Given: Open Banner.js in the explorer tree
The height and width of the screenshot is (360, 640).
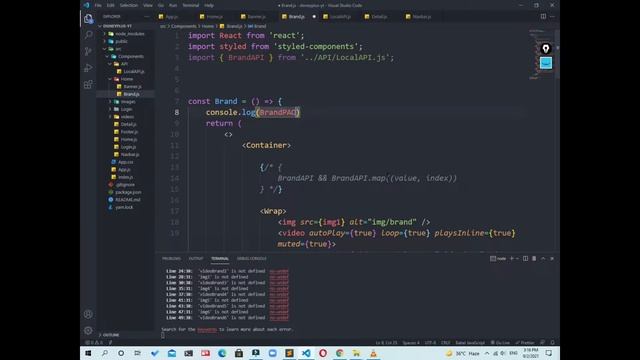Looking at the screenshot, I should click(x=133, y=87).
